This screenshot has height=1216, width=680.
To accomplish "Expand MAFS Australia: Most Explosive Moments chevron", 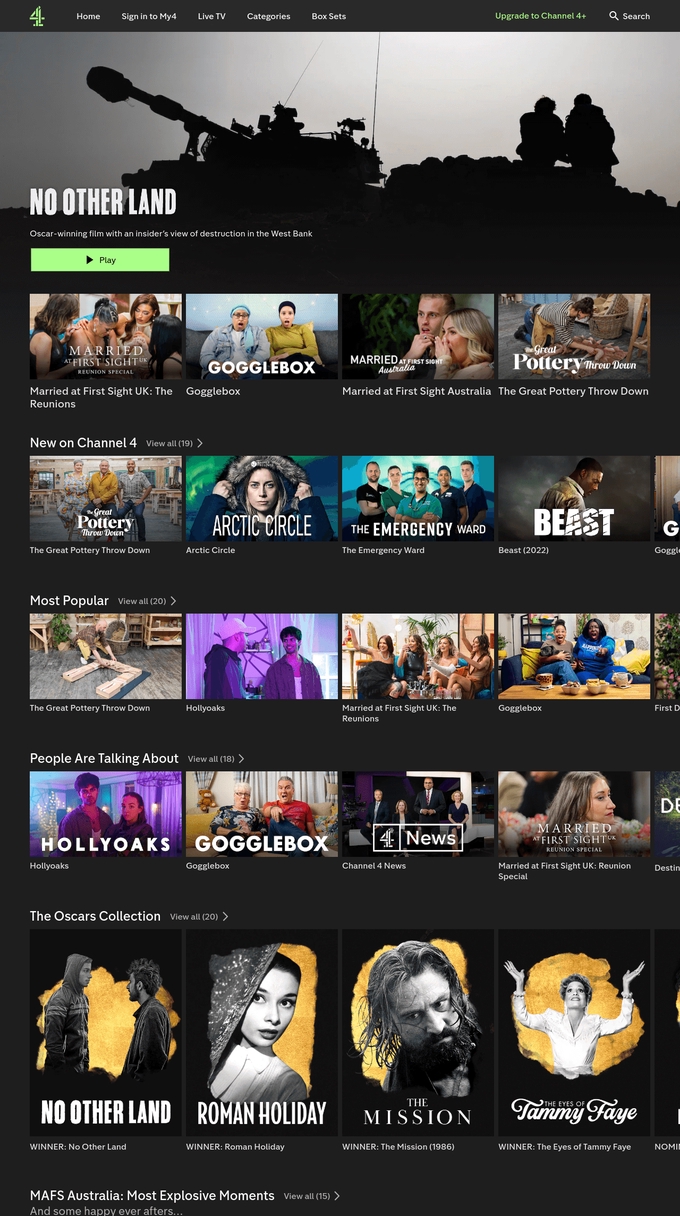I will 337,1196.
